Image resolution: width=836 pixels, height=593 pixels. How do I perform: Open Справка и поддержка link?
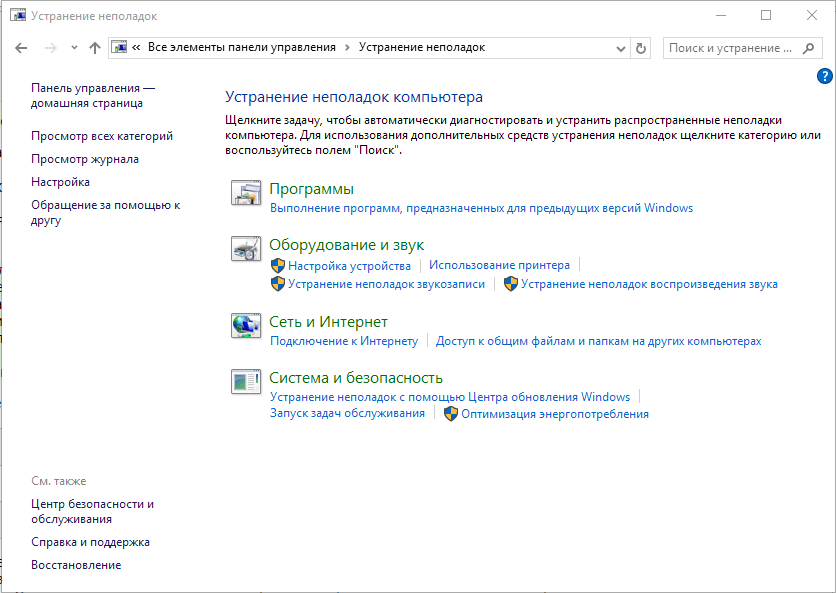coord(90,542)
